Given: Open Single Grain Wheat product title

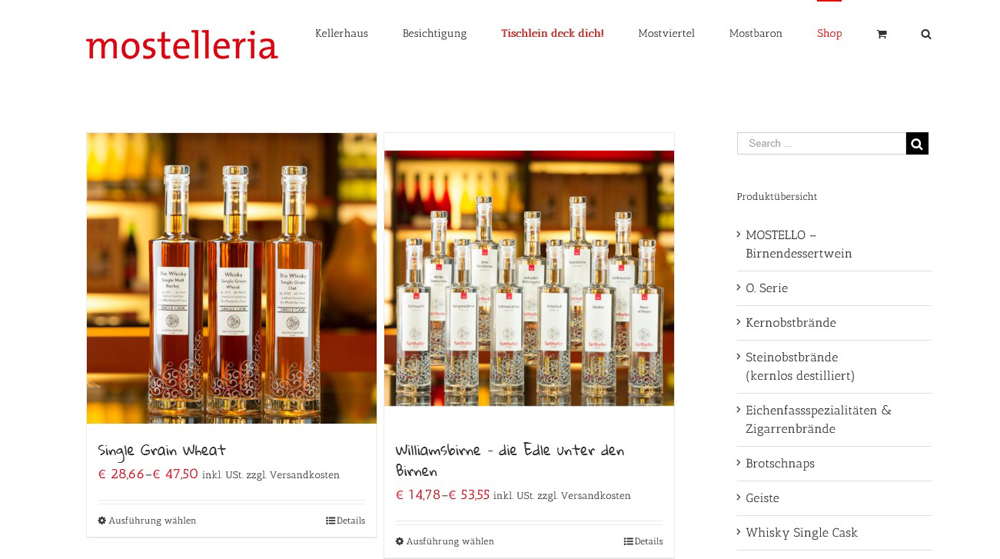Looking at the screenshot, I should [162, 451].
